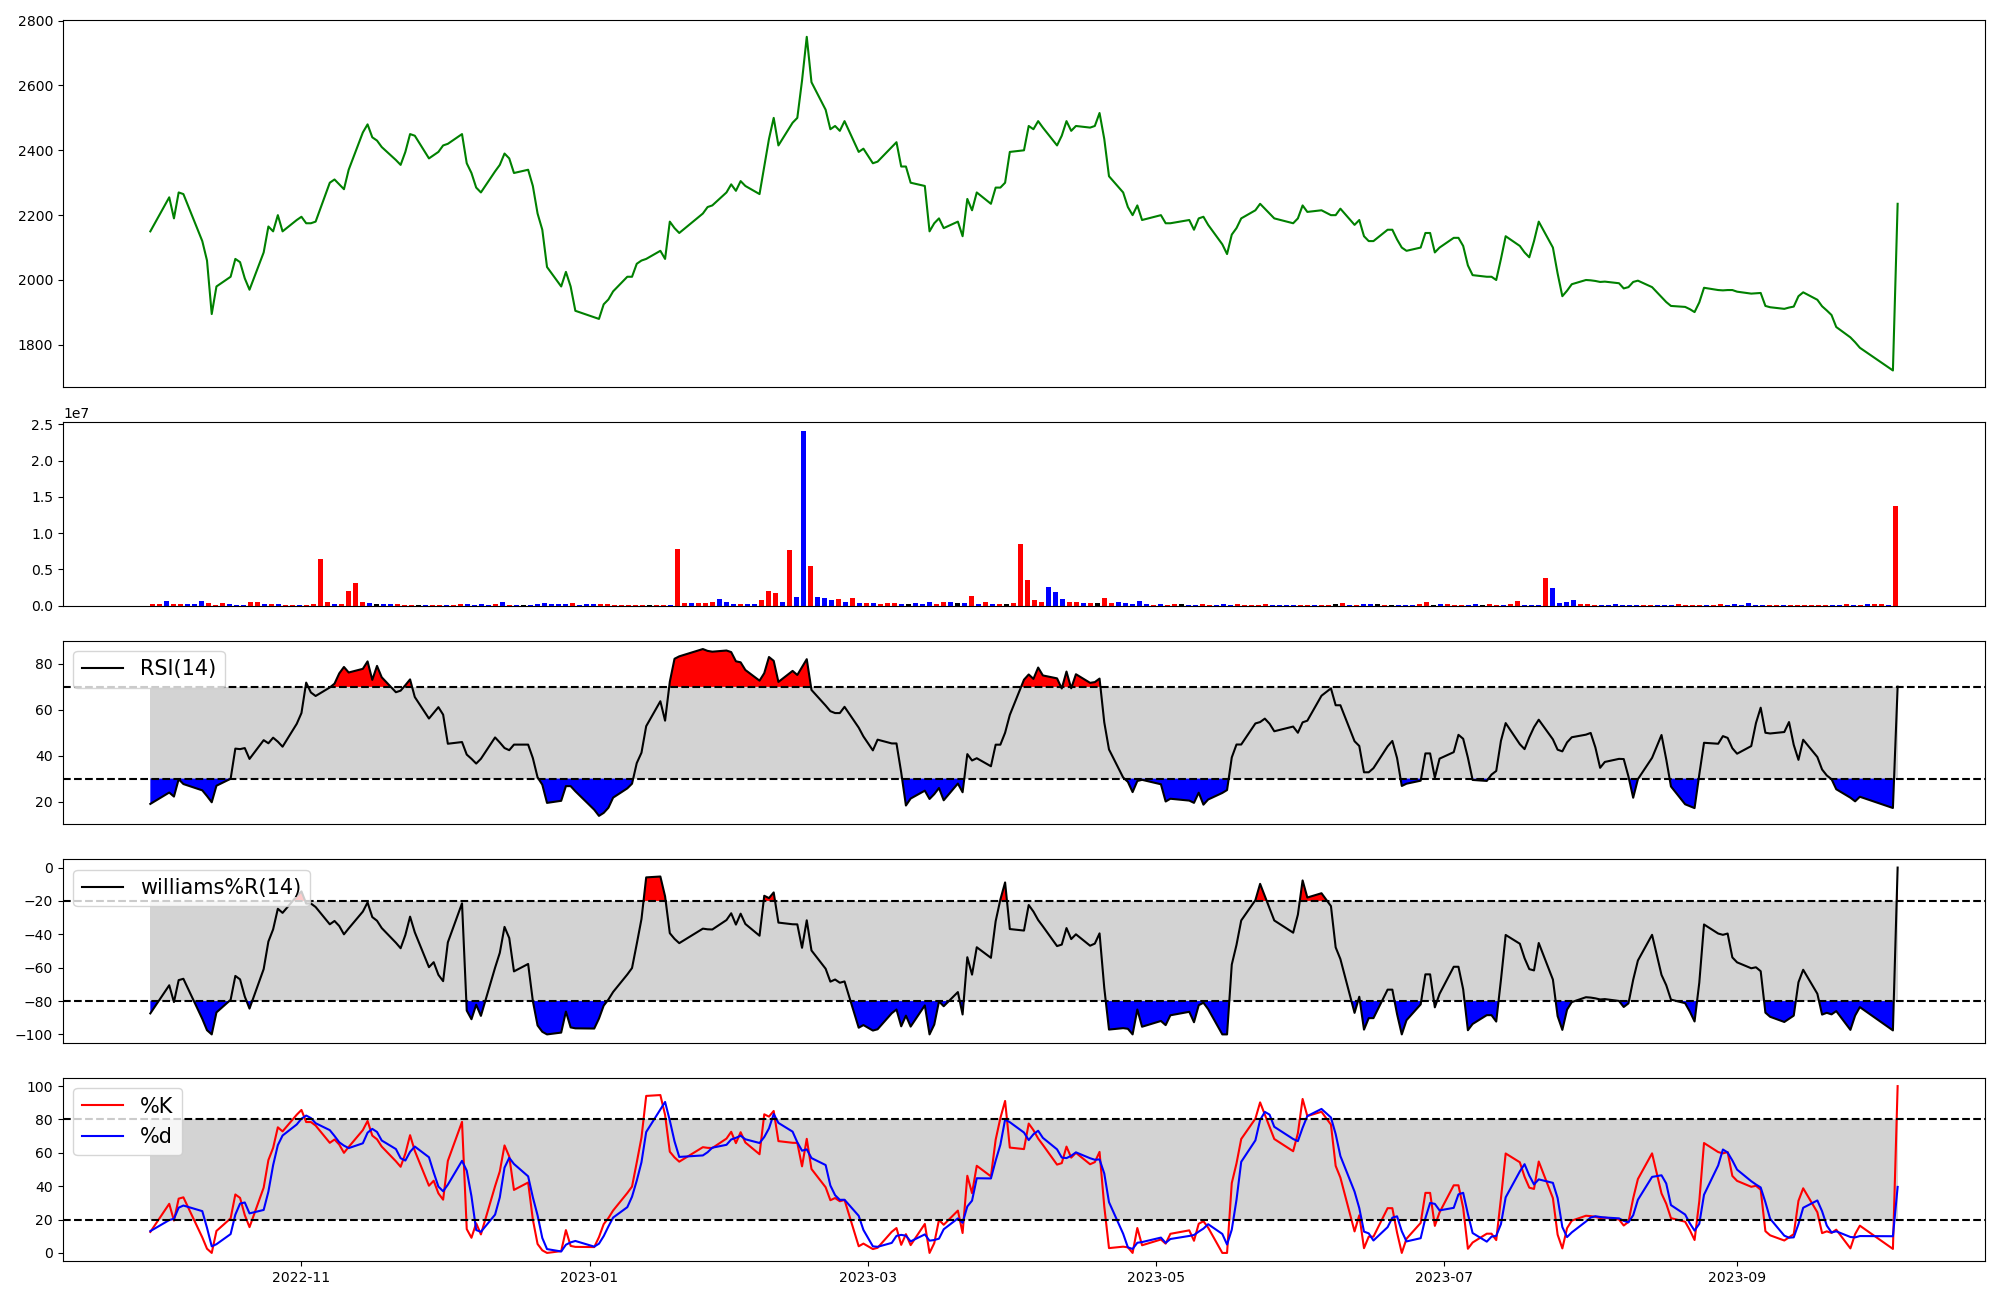Click the 2800 price axis label
The height and width of the screenshot is (1300, 2000).
tap(35, 21)
